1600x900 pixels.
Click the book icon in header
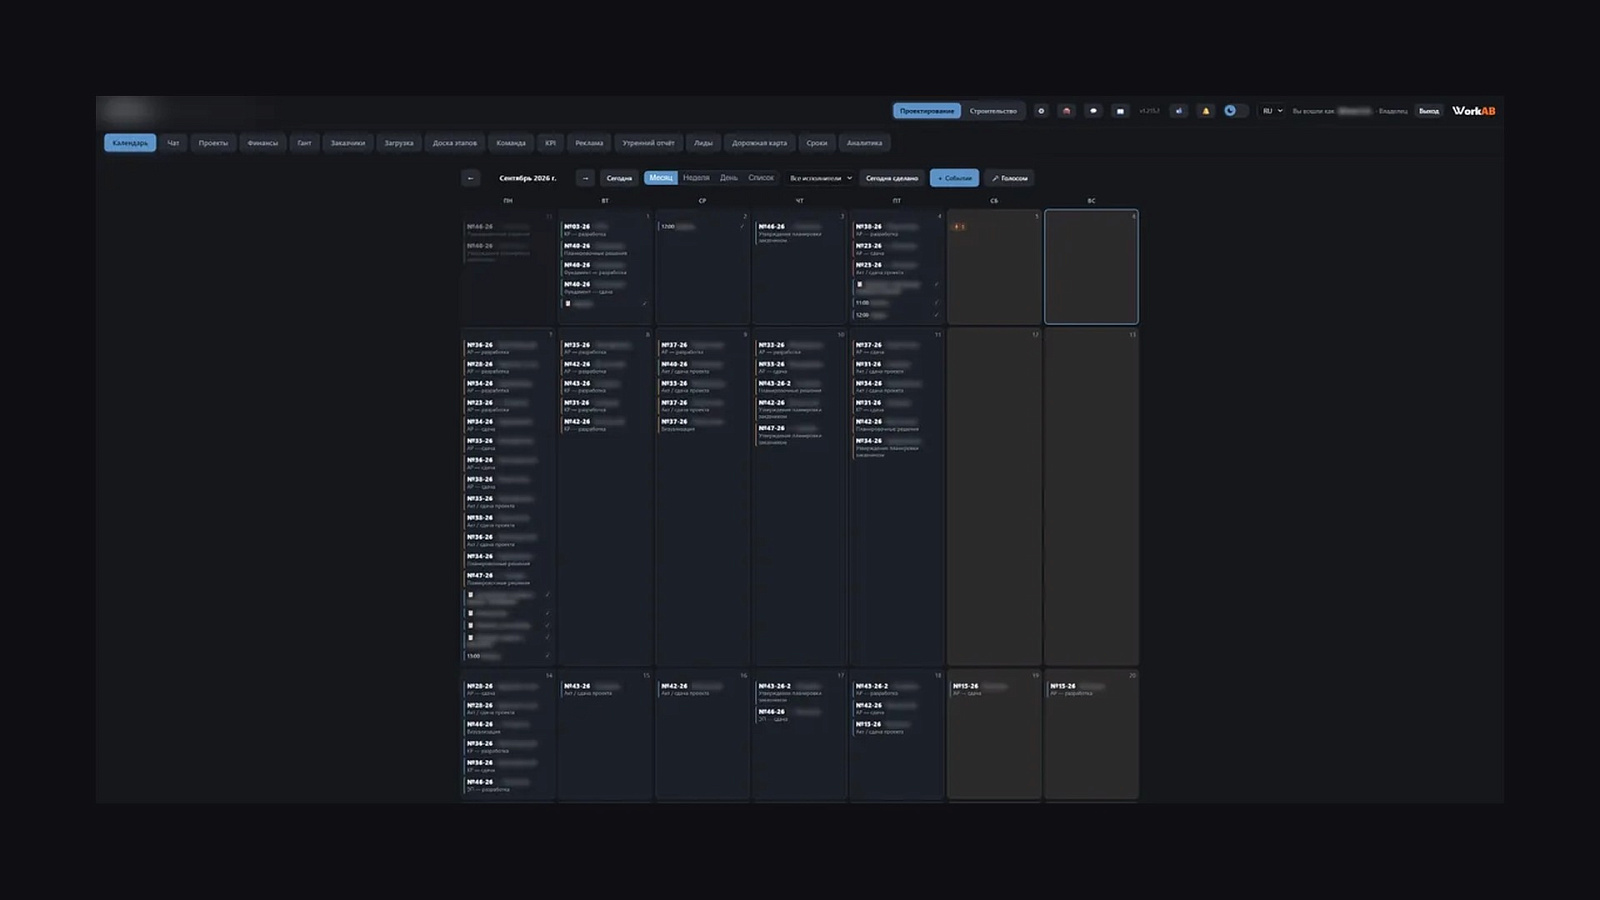1120,111
